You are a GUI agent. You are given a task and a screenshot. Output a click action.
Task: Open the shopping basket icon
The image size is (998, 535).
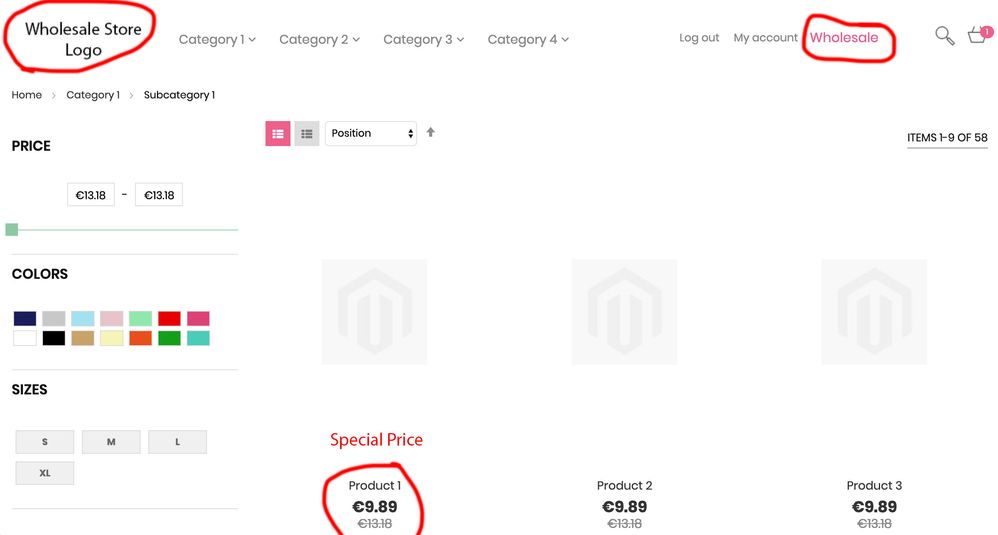coord(977,37)
